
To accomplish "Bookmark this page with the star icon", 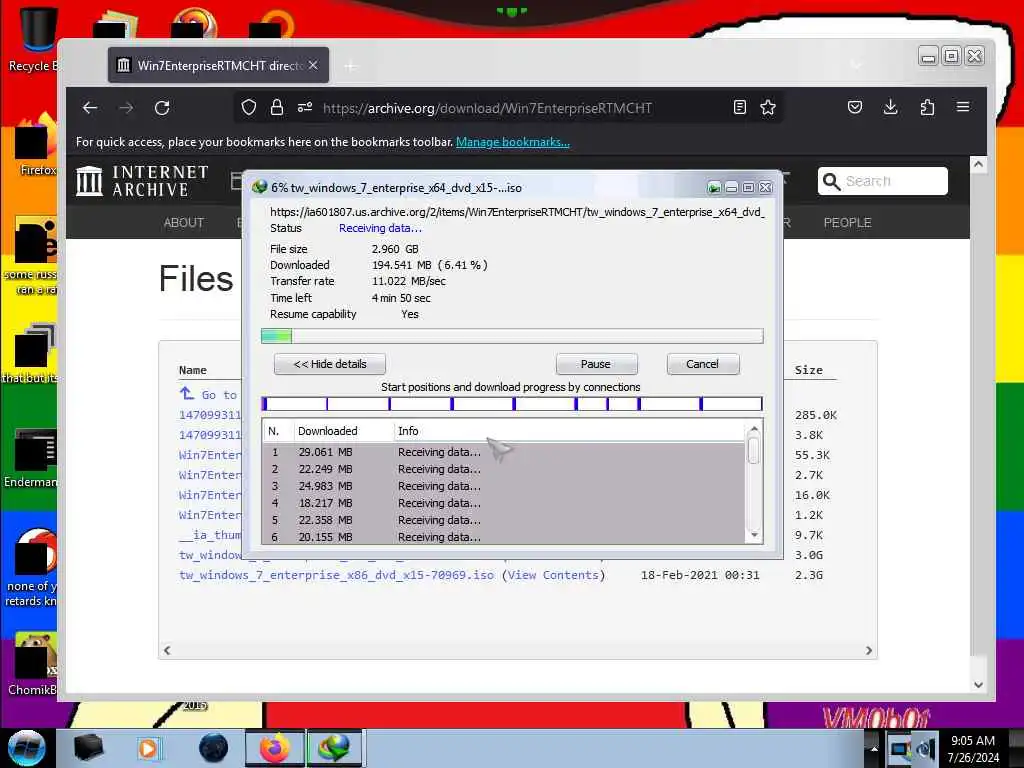I will tap(768, 108).
